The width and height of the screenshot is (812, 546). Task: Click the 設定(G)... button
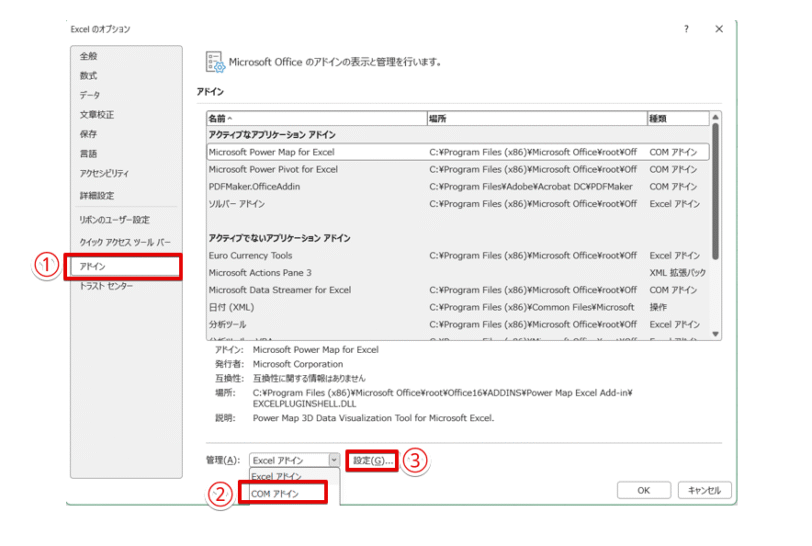click(x=372, y=461)
